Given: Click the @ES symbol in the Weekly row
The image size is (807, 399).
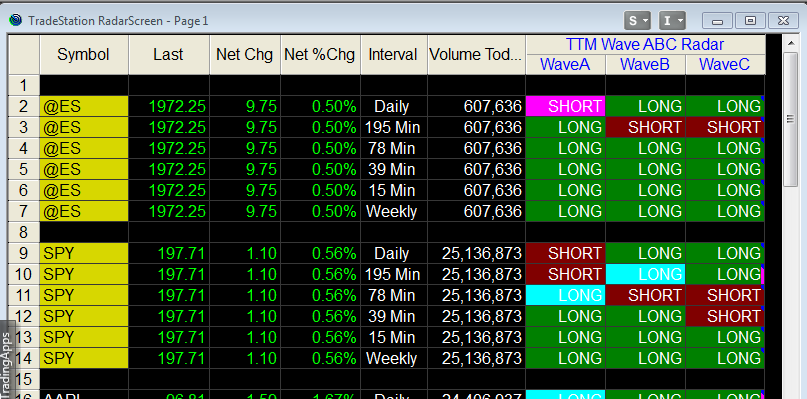Looking at the screenshot, I should (x=83, y=211).
